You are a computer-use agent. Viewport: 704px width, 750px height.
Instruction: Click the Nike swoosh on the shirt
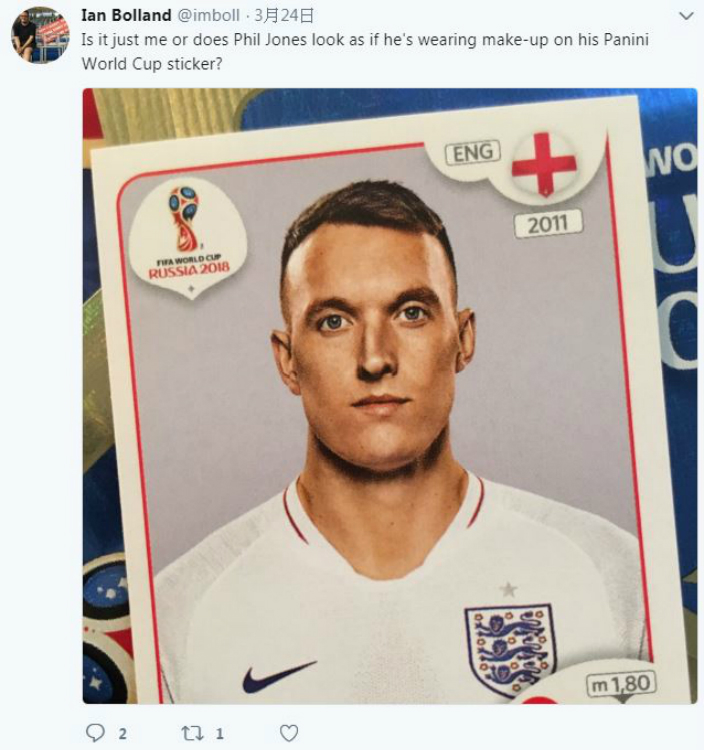[x=278, y=676]
